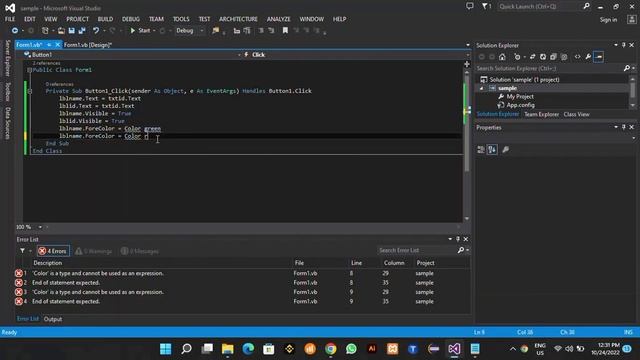
Task: Click the Solution Explorer Home icon
Action: 502,57
